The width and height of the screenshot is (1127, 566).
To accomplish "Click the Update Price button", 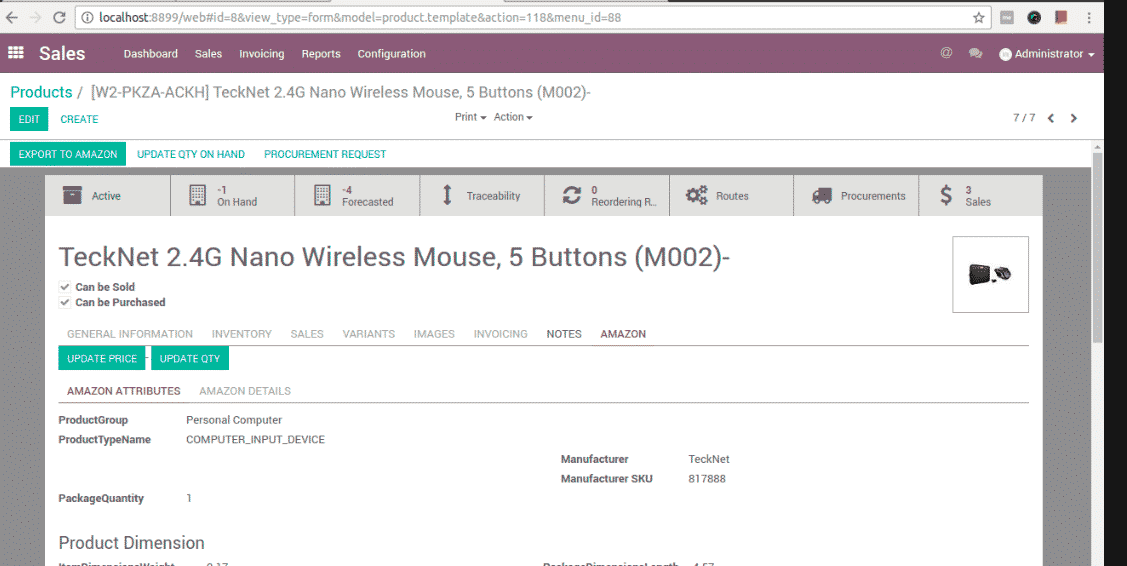I will (x=102, y=358).
